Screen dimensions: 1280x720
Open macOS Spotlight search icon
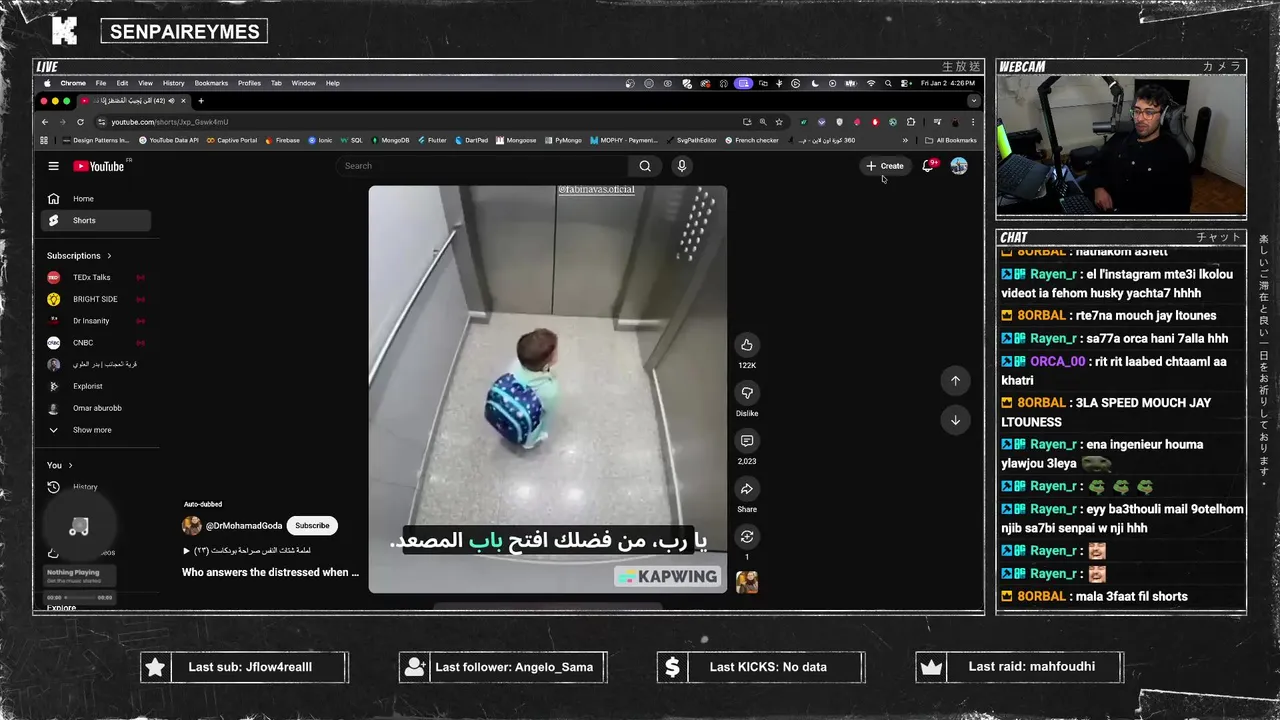pyautogui.click(x=888, y=83)
